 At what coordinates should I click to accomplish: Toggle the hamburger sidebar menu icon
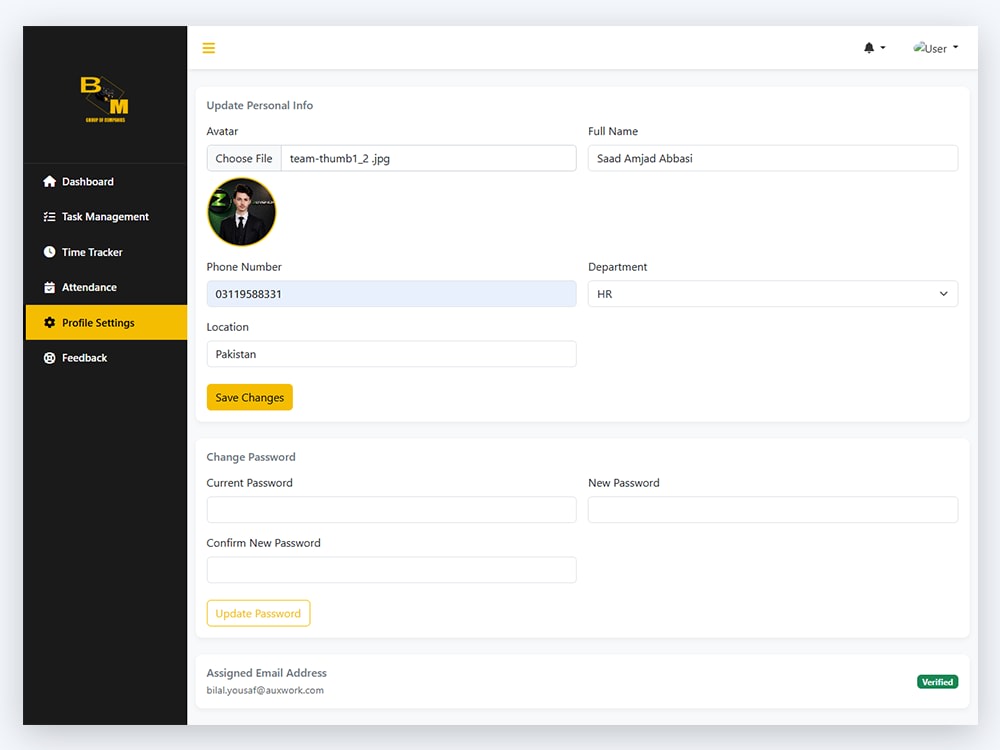point(209,48)
